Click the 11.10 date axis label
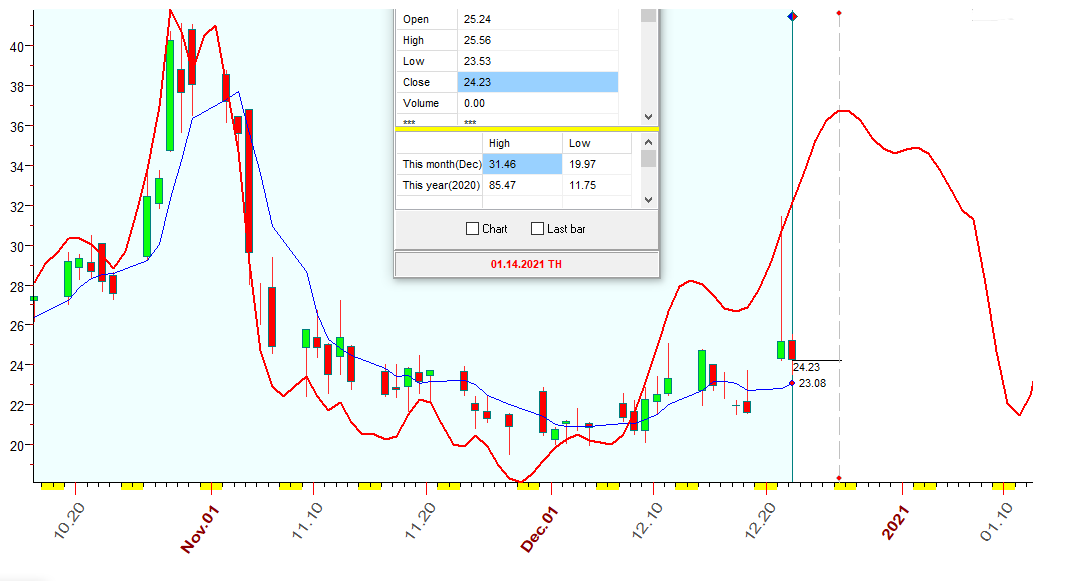 coord(307,521)
